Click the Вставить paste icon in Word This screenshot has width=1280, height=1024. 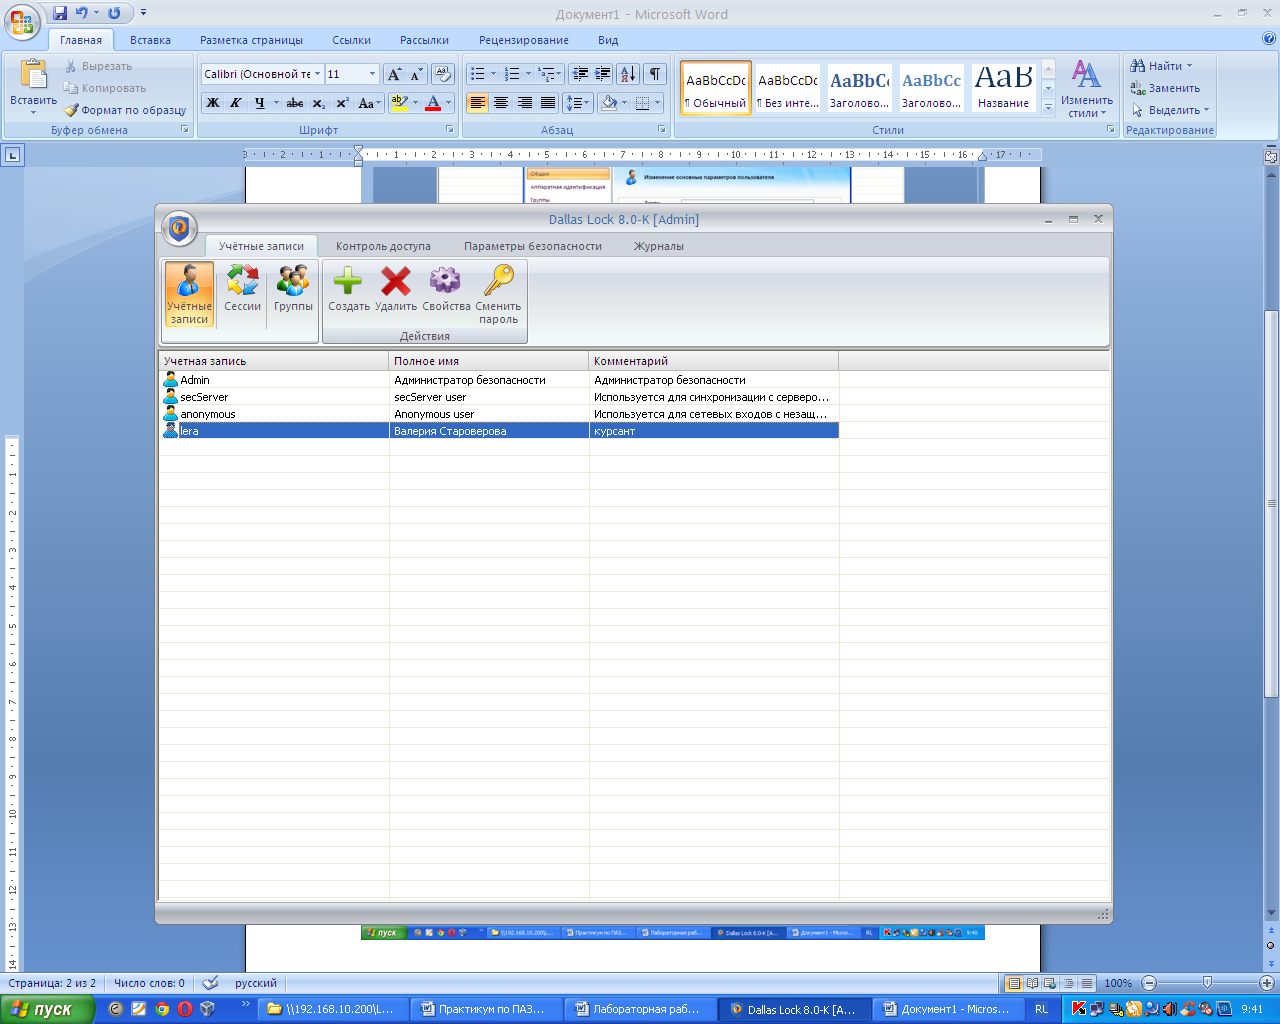pos(34,75)
